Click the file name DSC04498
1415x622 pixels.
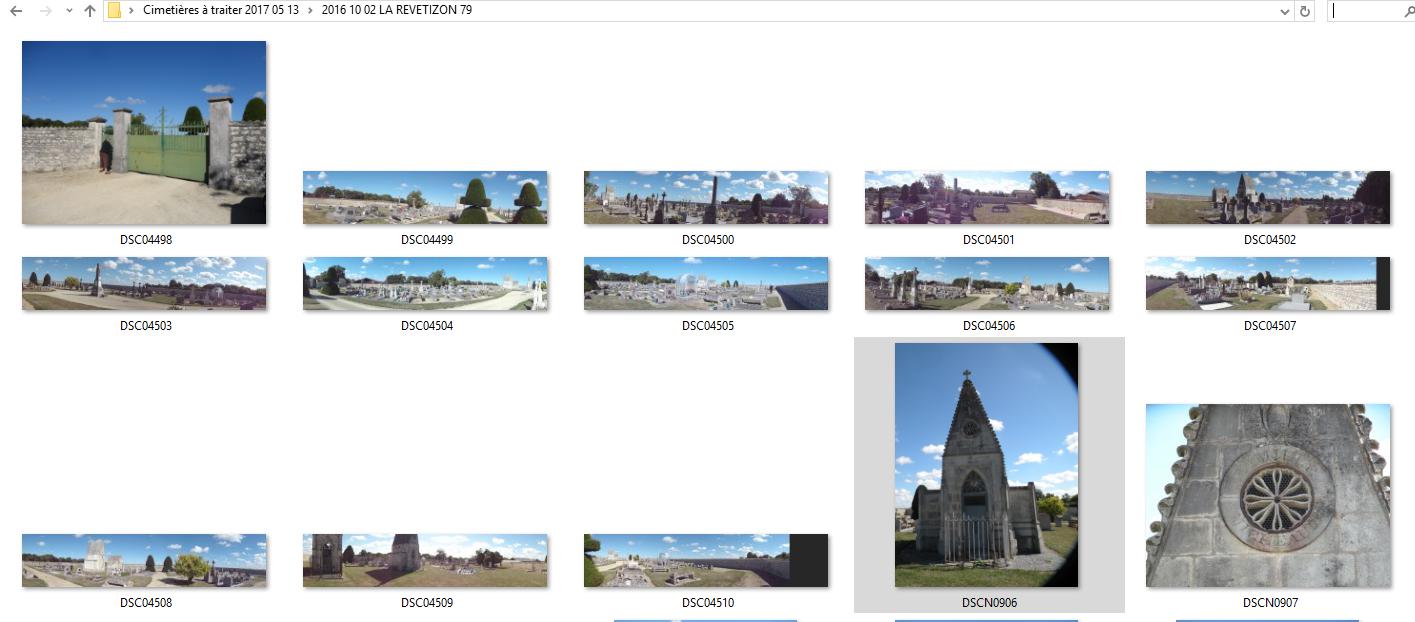[x=146, y=240]
